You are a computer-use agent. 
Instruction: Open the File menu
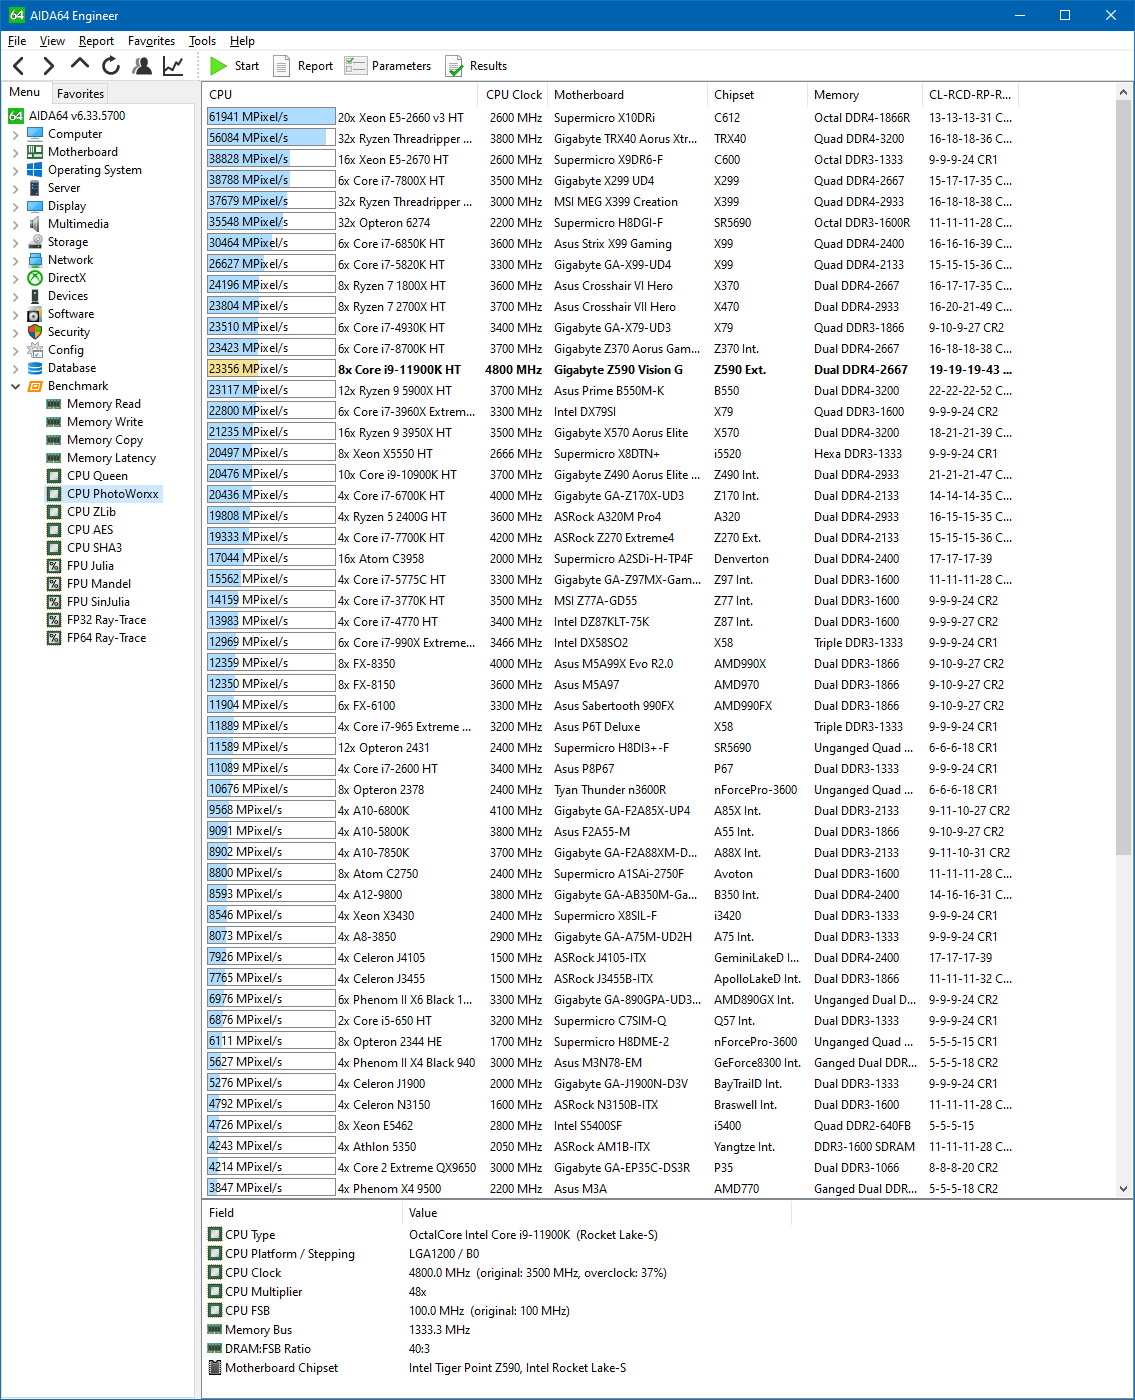[x=17, y=41]
